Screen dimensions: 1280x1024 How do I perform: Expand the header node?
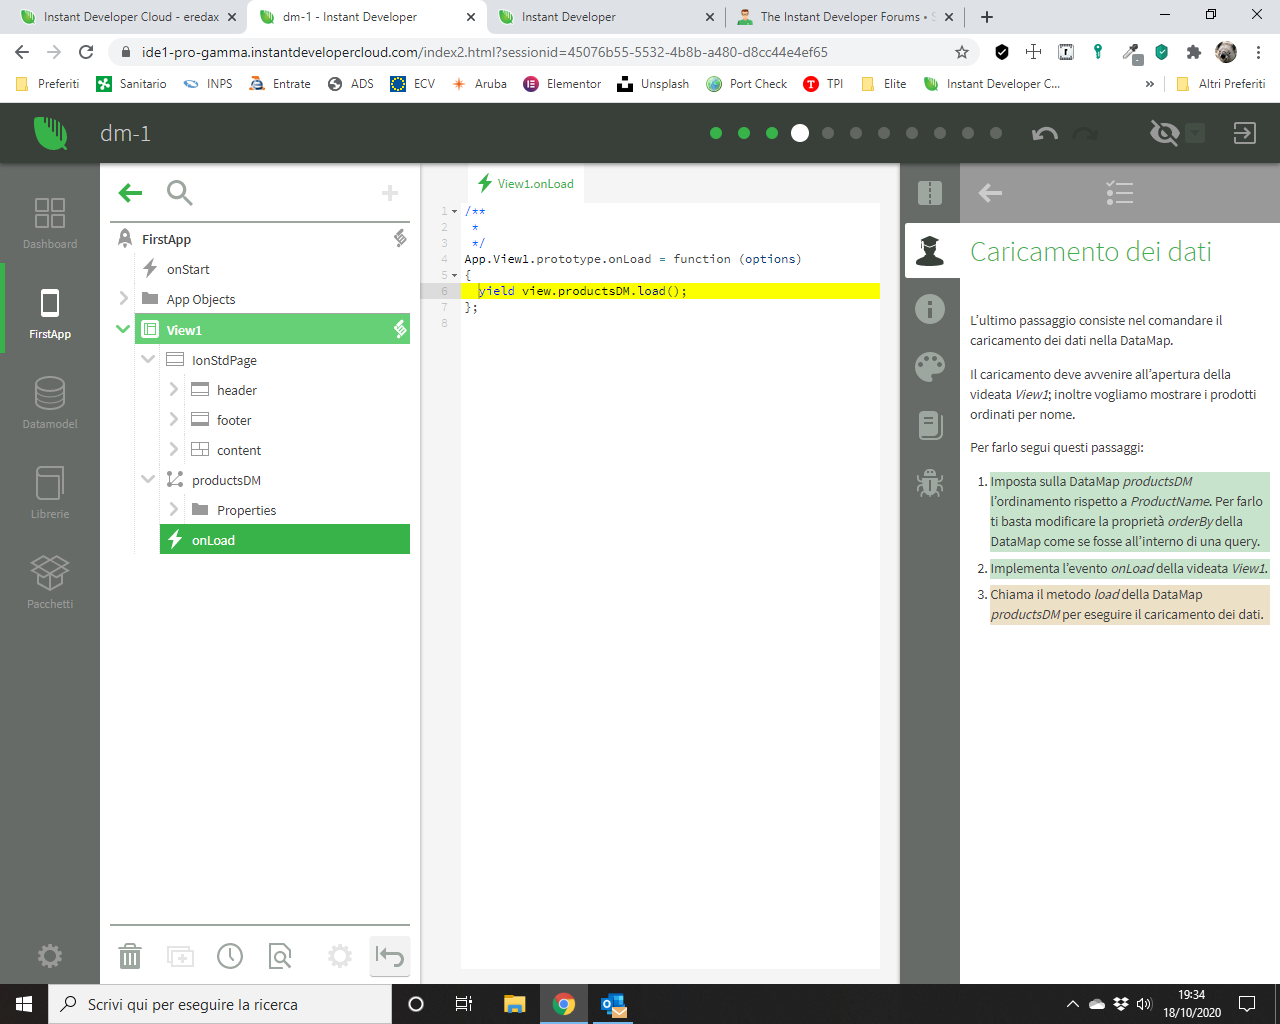tap(173, 389)
